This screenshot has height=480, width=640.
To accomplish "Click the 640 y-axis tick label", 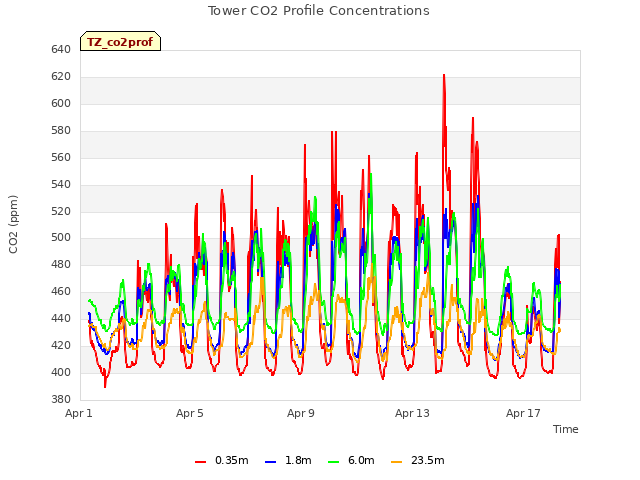I will [61, 50].
